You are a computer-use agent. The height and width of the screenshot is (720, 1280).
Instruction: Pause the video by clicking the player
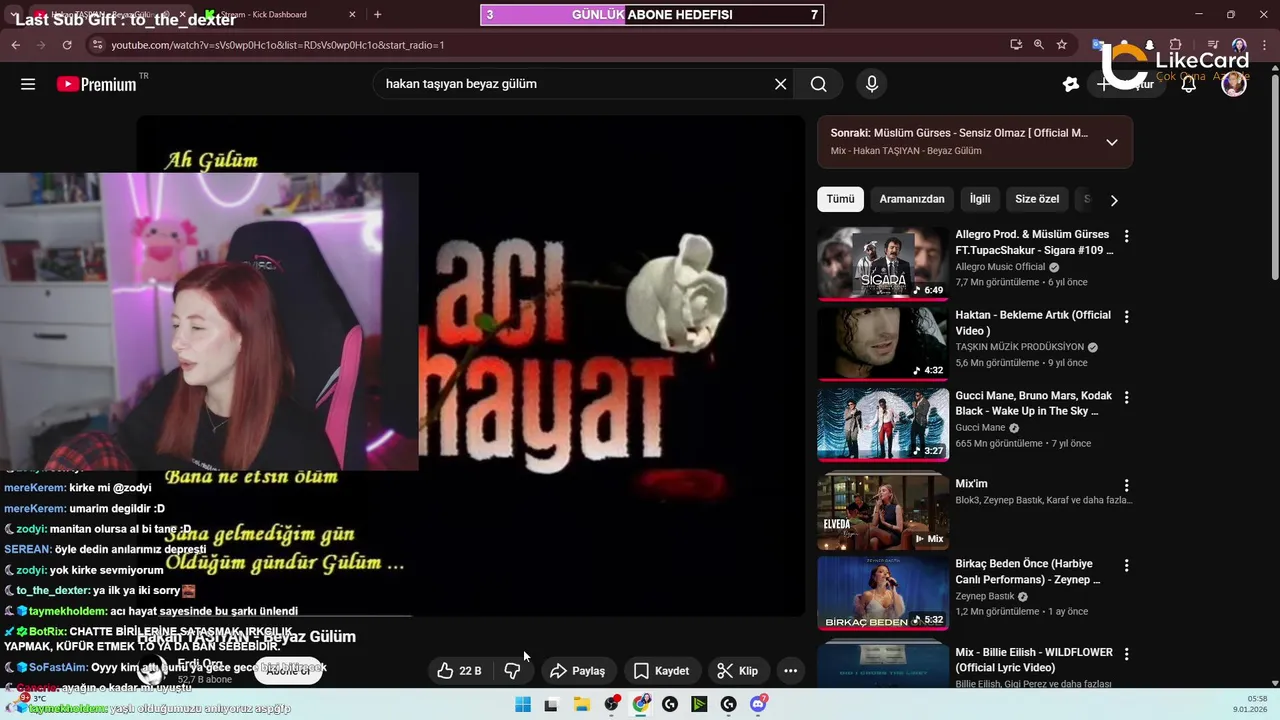coord(612,365)
